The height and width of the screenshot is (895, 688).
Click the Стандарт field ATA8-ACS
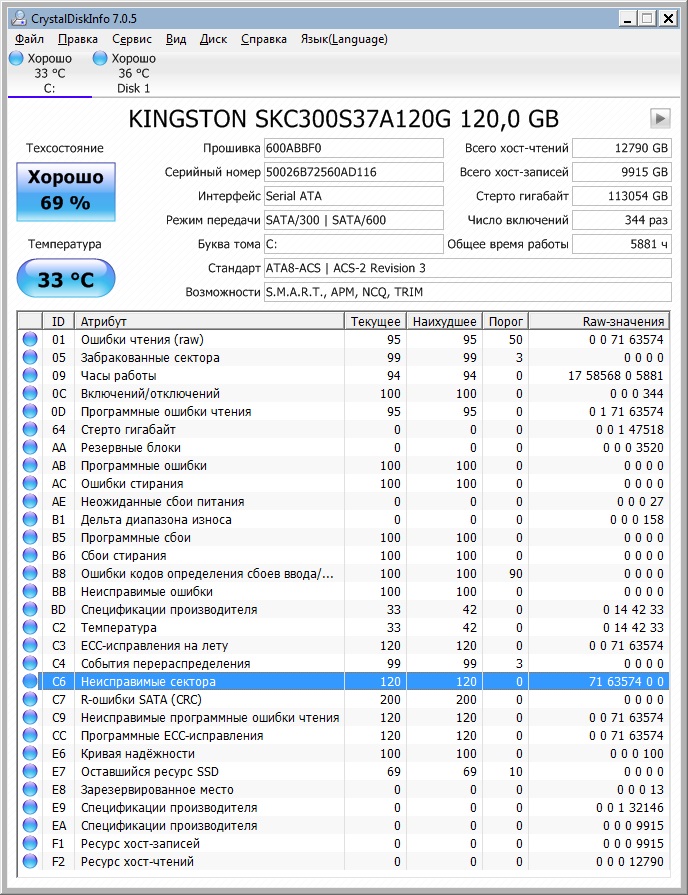468,268
